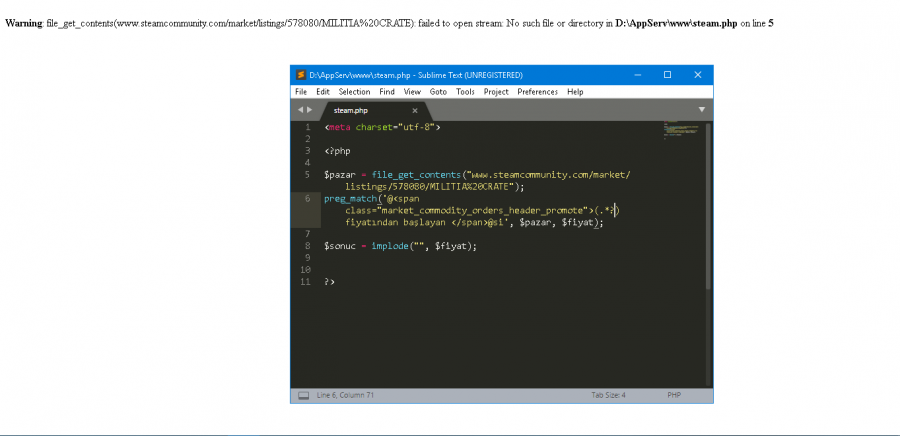Image resolution: width=900 pixels, height=436 pixels.
Task: Open the PHP syntax selector
Action: (x=674, y=395)
